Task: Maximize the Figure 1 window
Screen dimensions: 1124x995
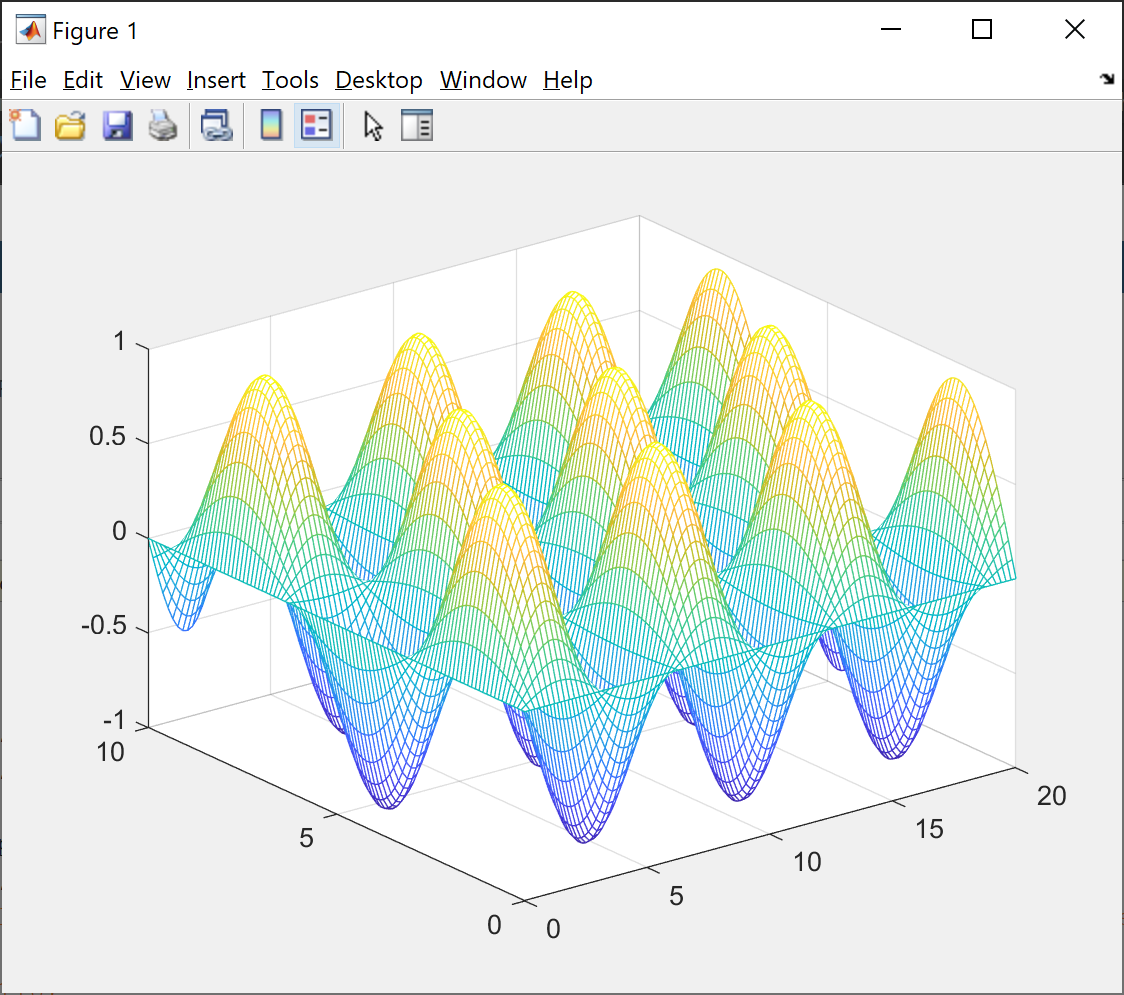Action: (x=982, y=30)
